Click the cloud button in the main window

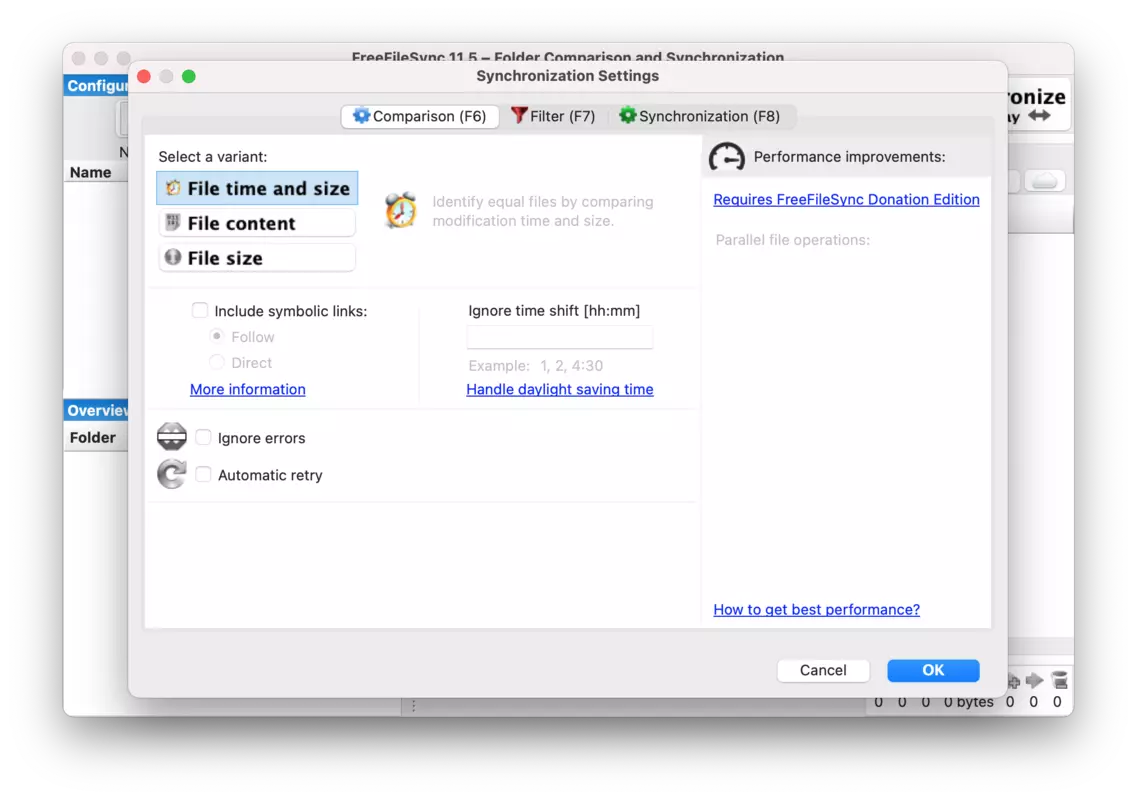[1044, 181]
